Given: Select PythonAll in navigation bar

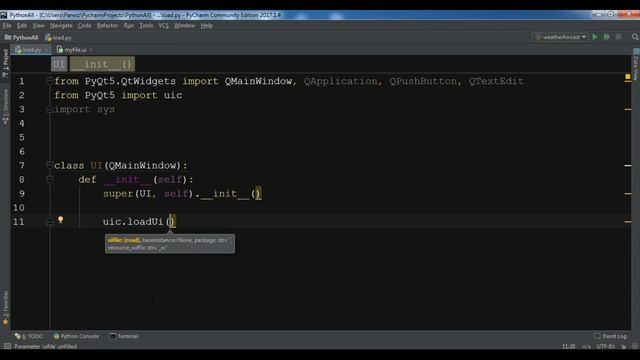Looking at the screenshot, I should [21, 38].
